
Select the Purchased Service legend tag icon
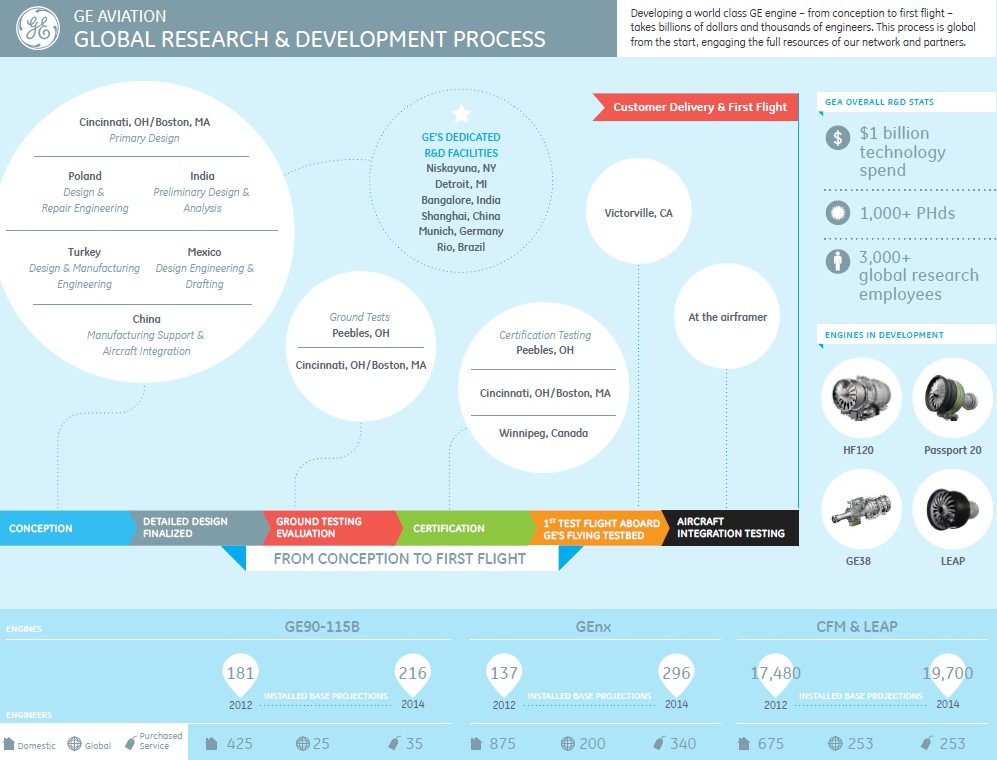pyautogui.click(x=130, y=743)
